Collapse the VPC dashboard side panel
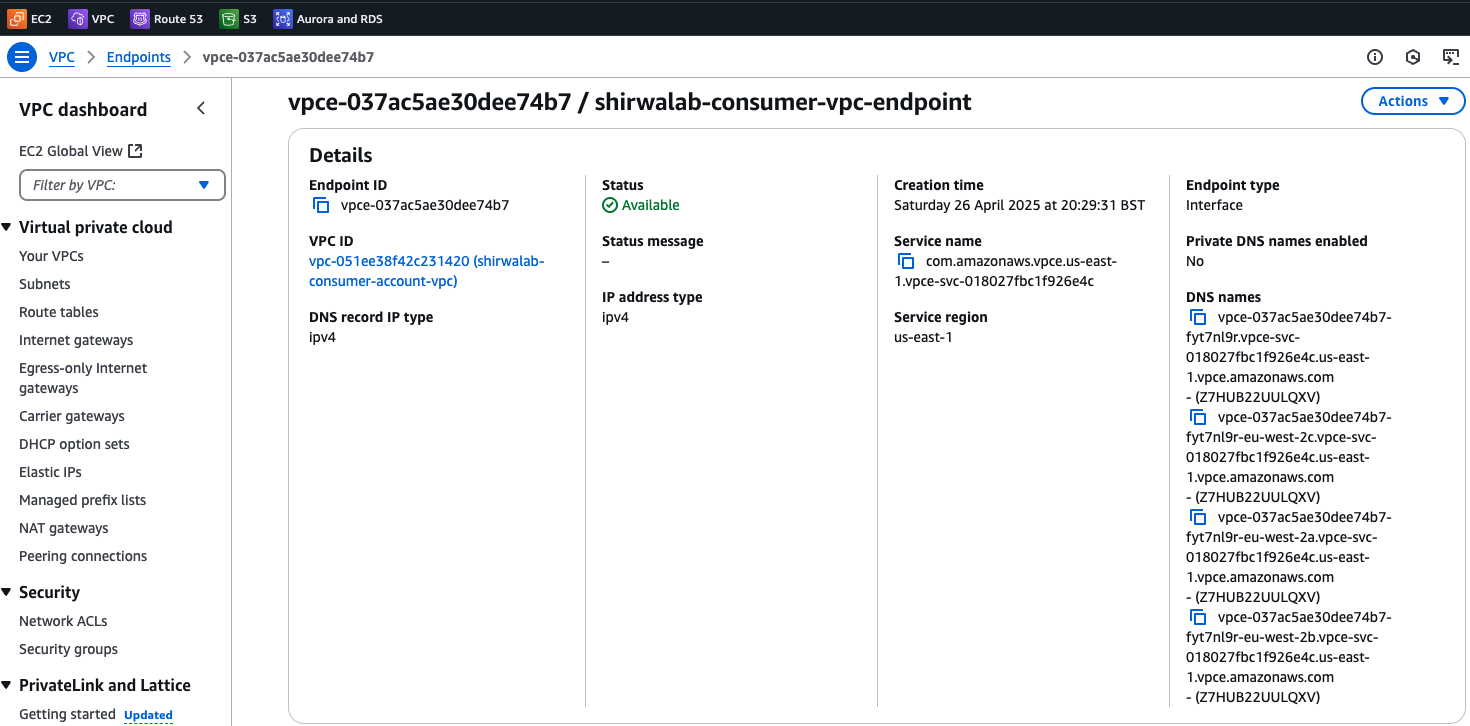The height and width of the screenshot is (726, 1470). [201, 108]
